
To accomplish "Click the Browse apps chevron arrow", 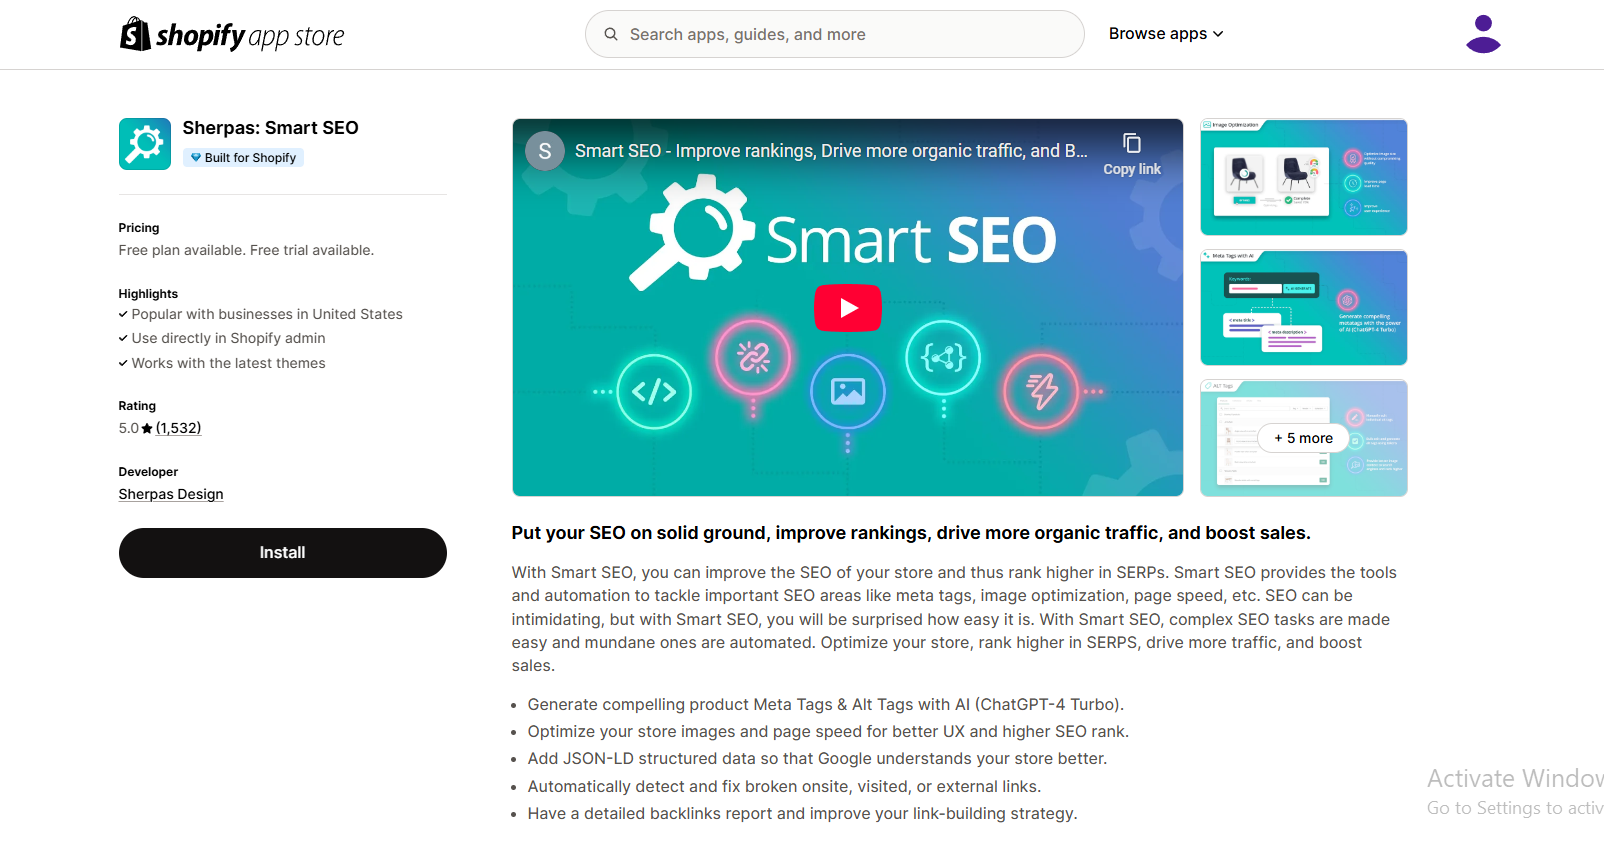I will tap(1218, 34).
